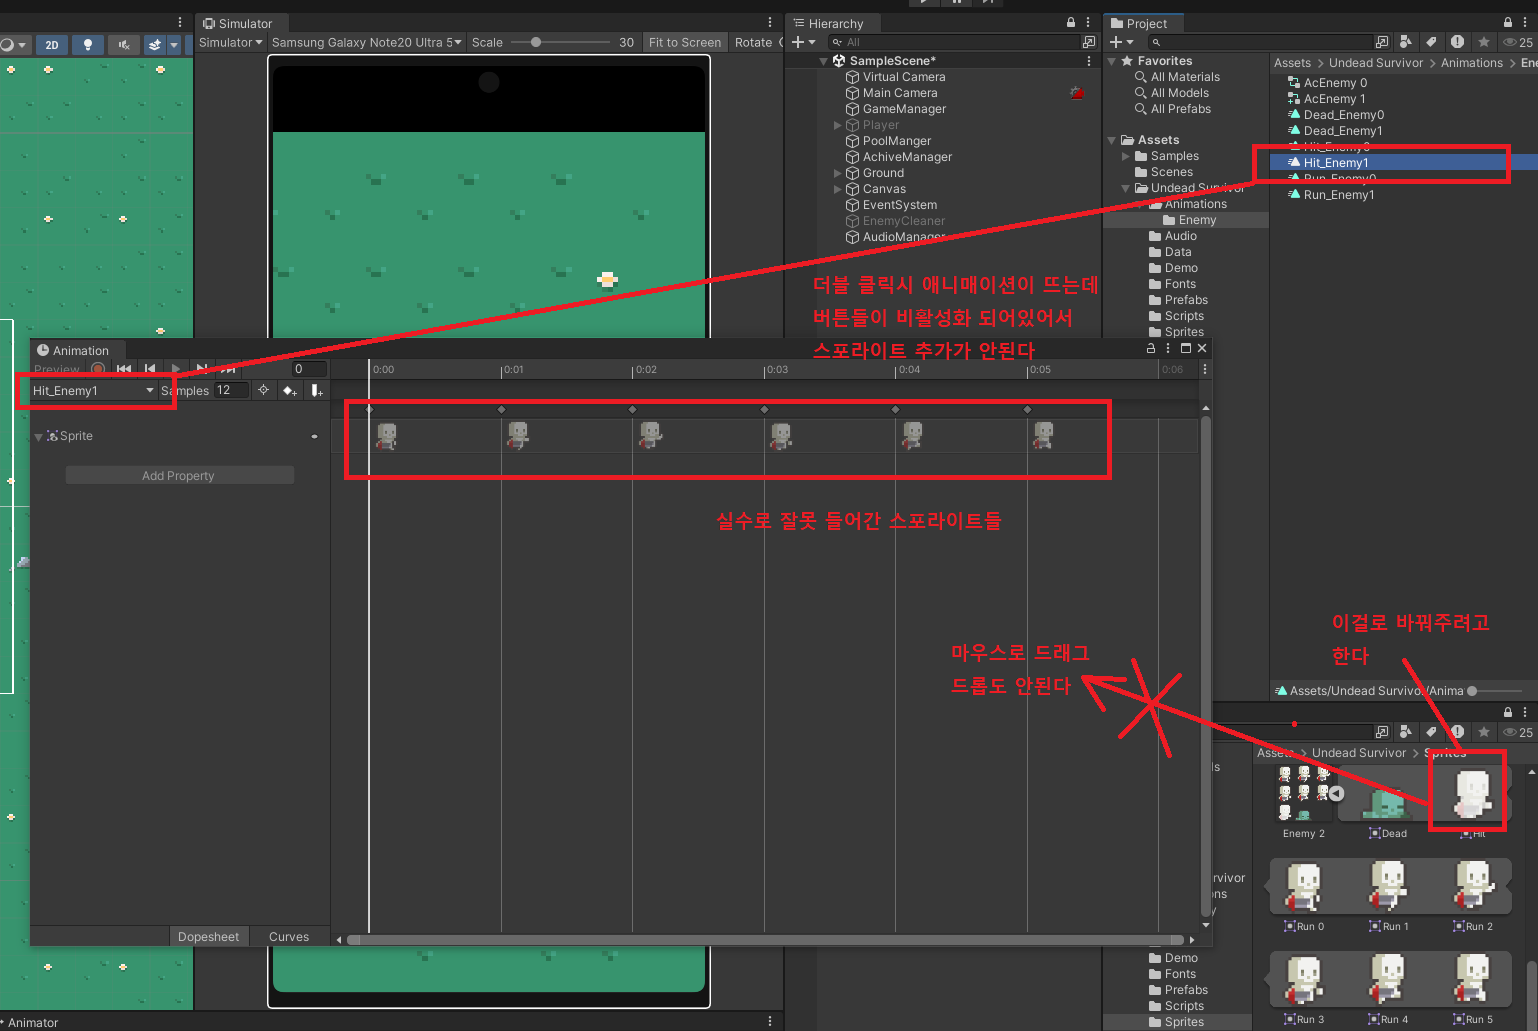Click filter by selection crosshair icon
This screenshot has width=1538, height=1031.
tap(263, 390)
